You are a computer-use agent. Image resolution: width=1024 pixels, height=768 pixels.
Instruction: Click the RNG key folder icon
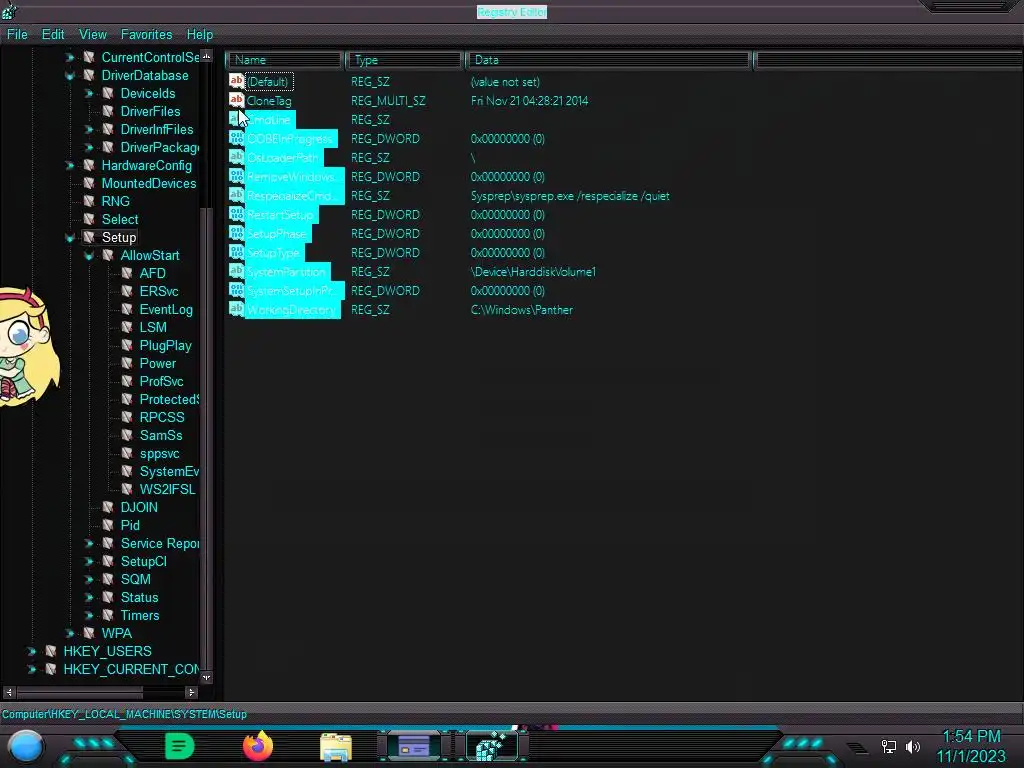click(89, 201)
